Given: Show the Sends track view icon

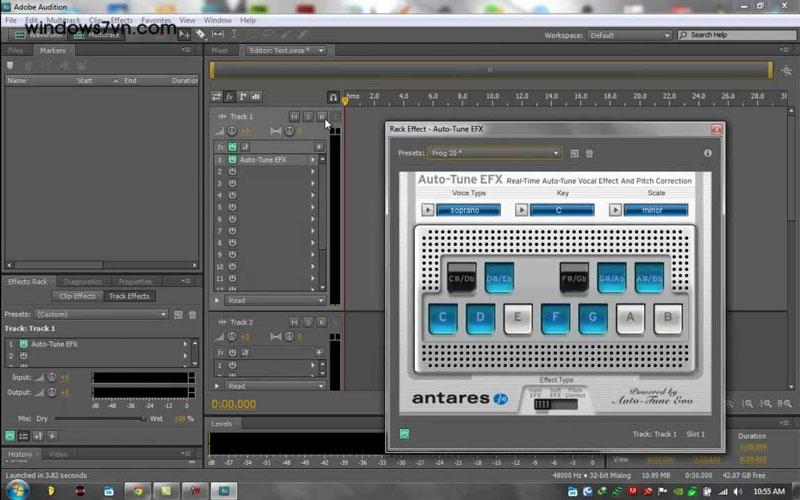Looking at the screenshot, I should click(243, 96).
